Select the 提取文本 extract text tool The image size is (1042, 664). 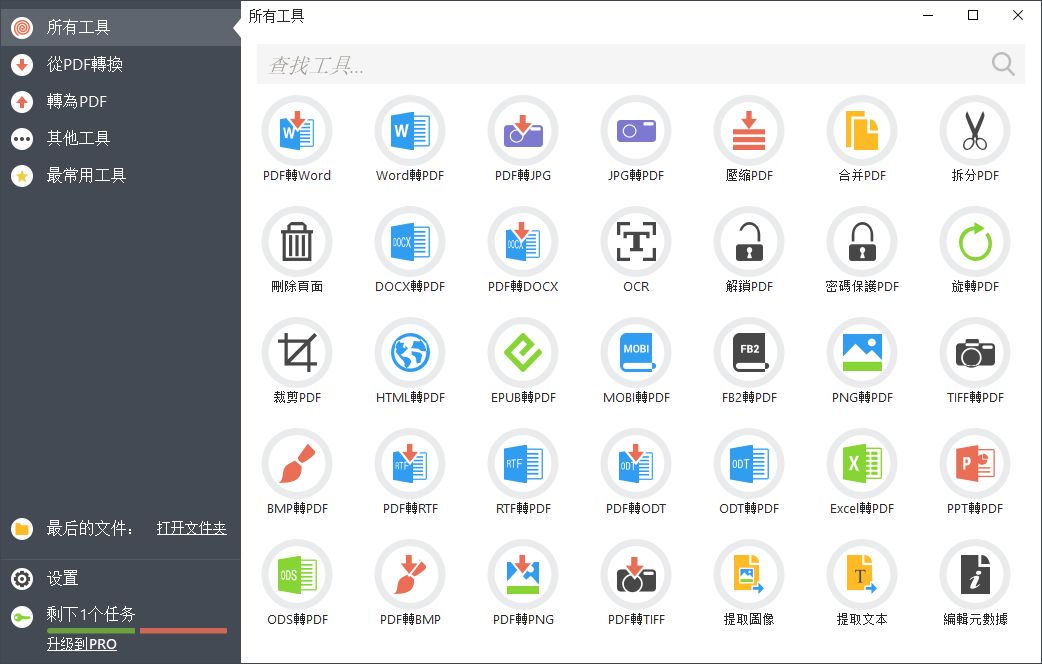coord(861,575)
